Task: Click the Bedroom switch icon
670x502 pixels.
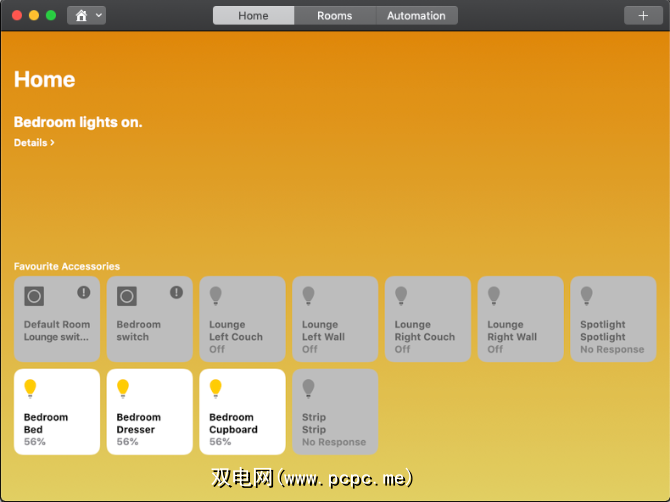Action: tap(127, 296)
